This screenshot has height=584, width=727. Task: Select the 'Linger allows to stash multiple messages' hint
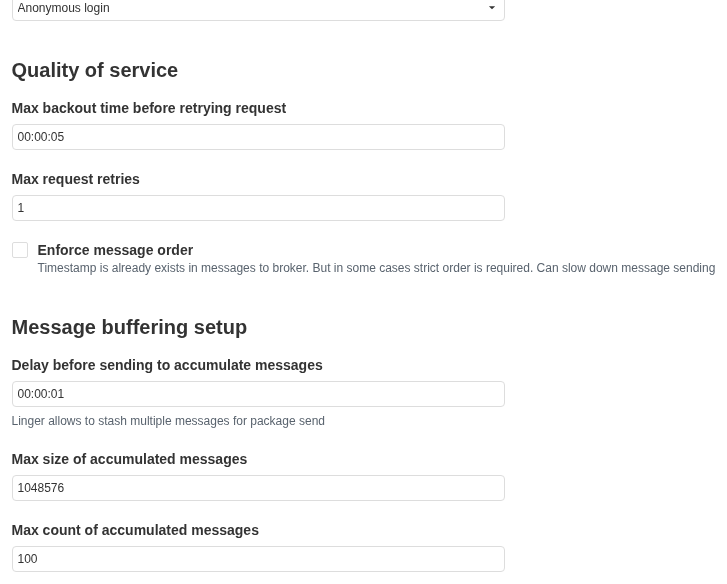(x=168, y=421)
